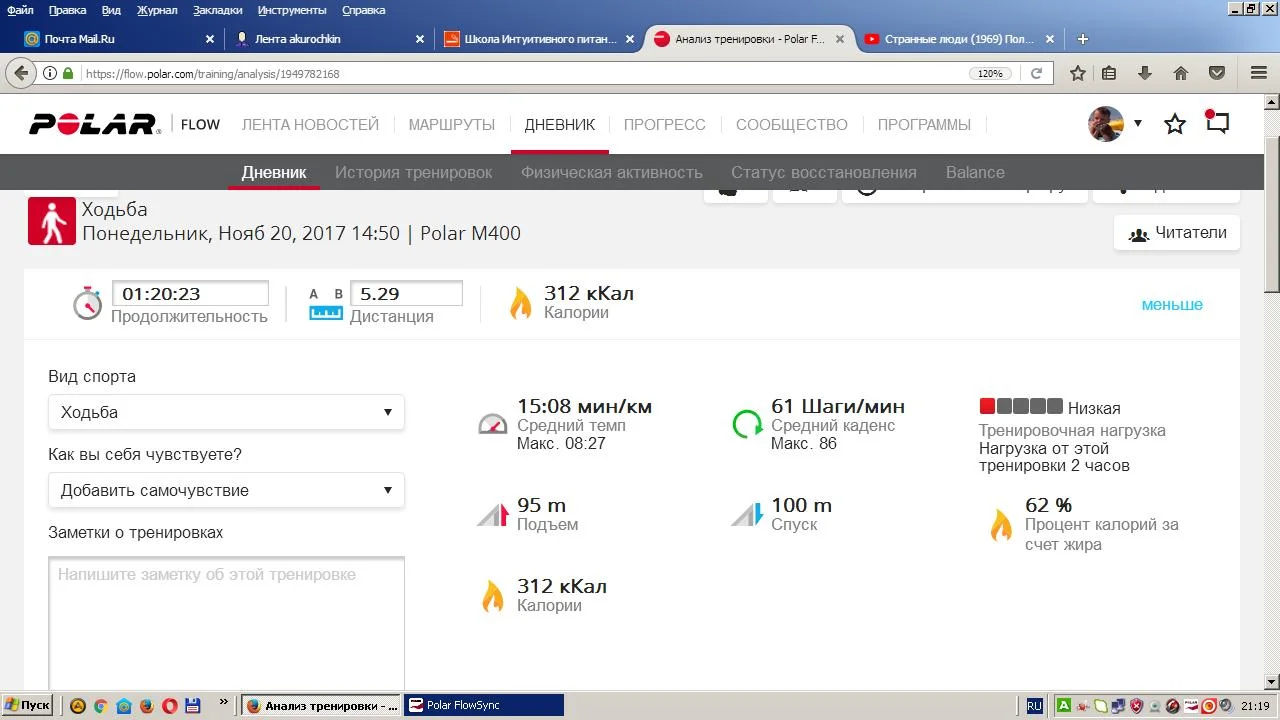The width and height of the screenshot is (1280, 720).
Task: Click the average pace speedometer icon
Action: (493, 424)
